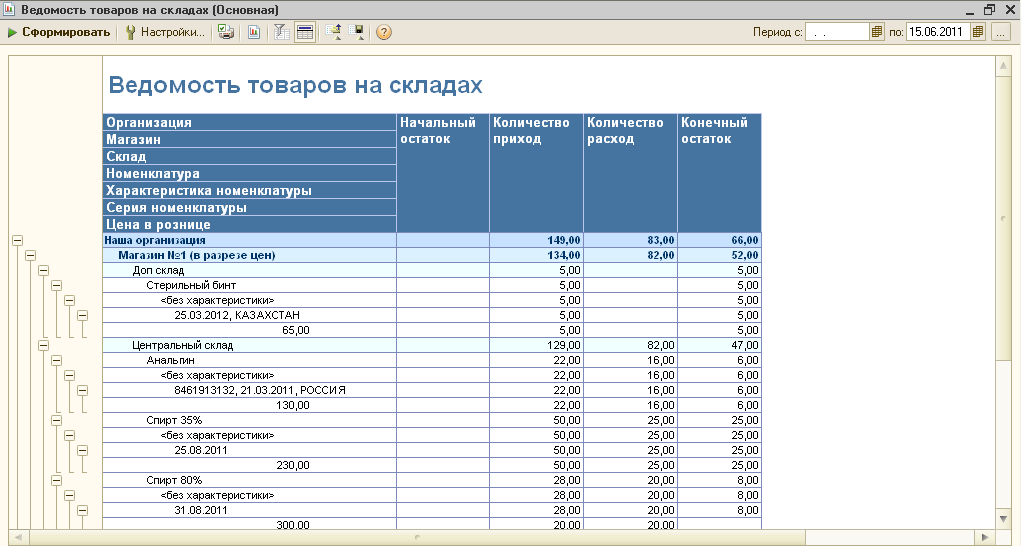Open calendar for the 'по' date field

click(978, 31)
